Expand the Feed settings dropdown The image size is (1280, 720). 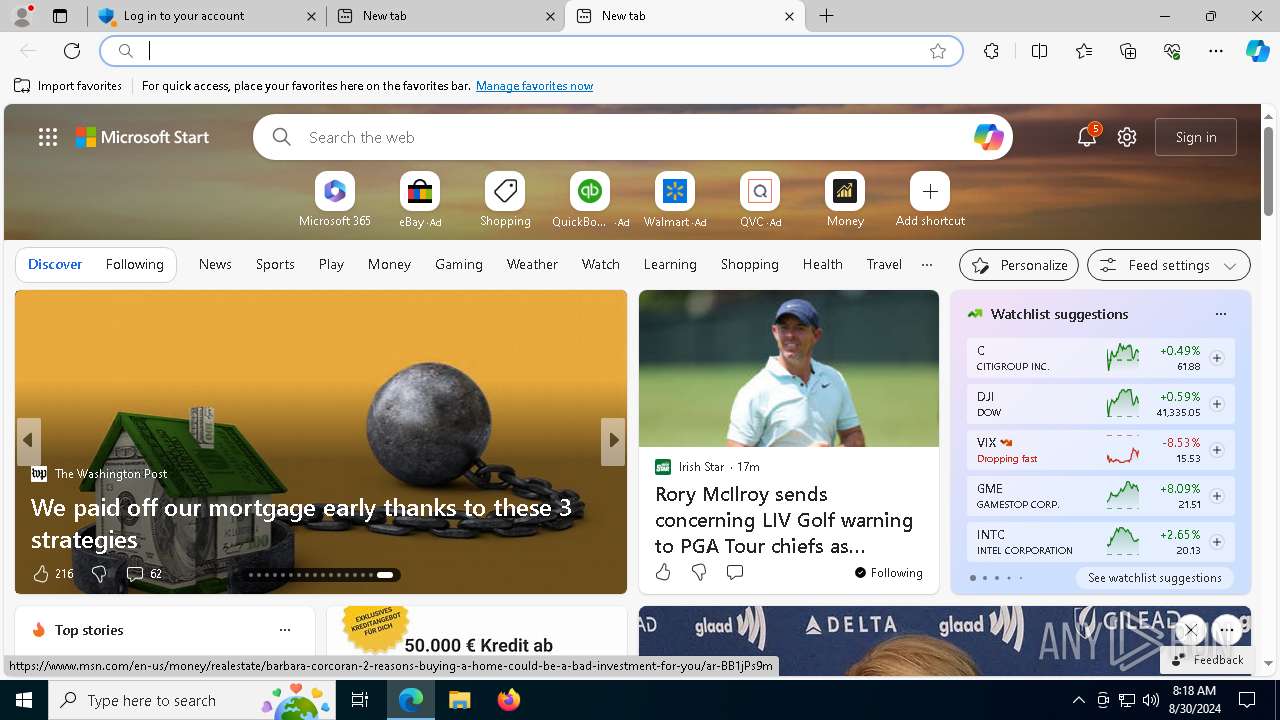pos(1168,265)
